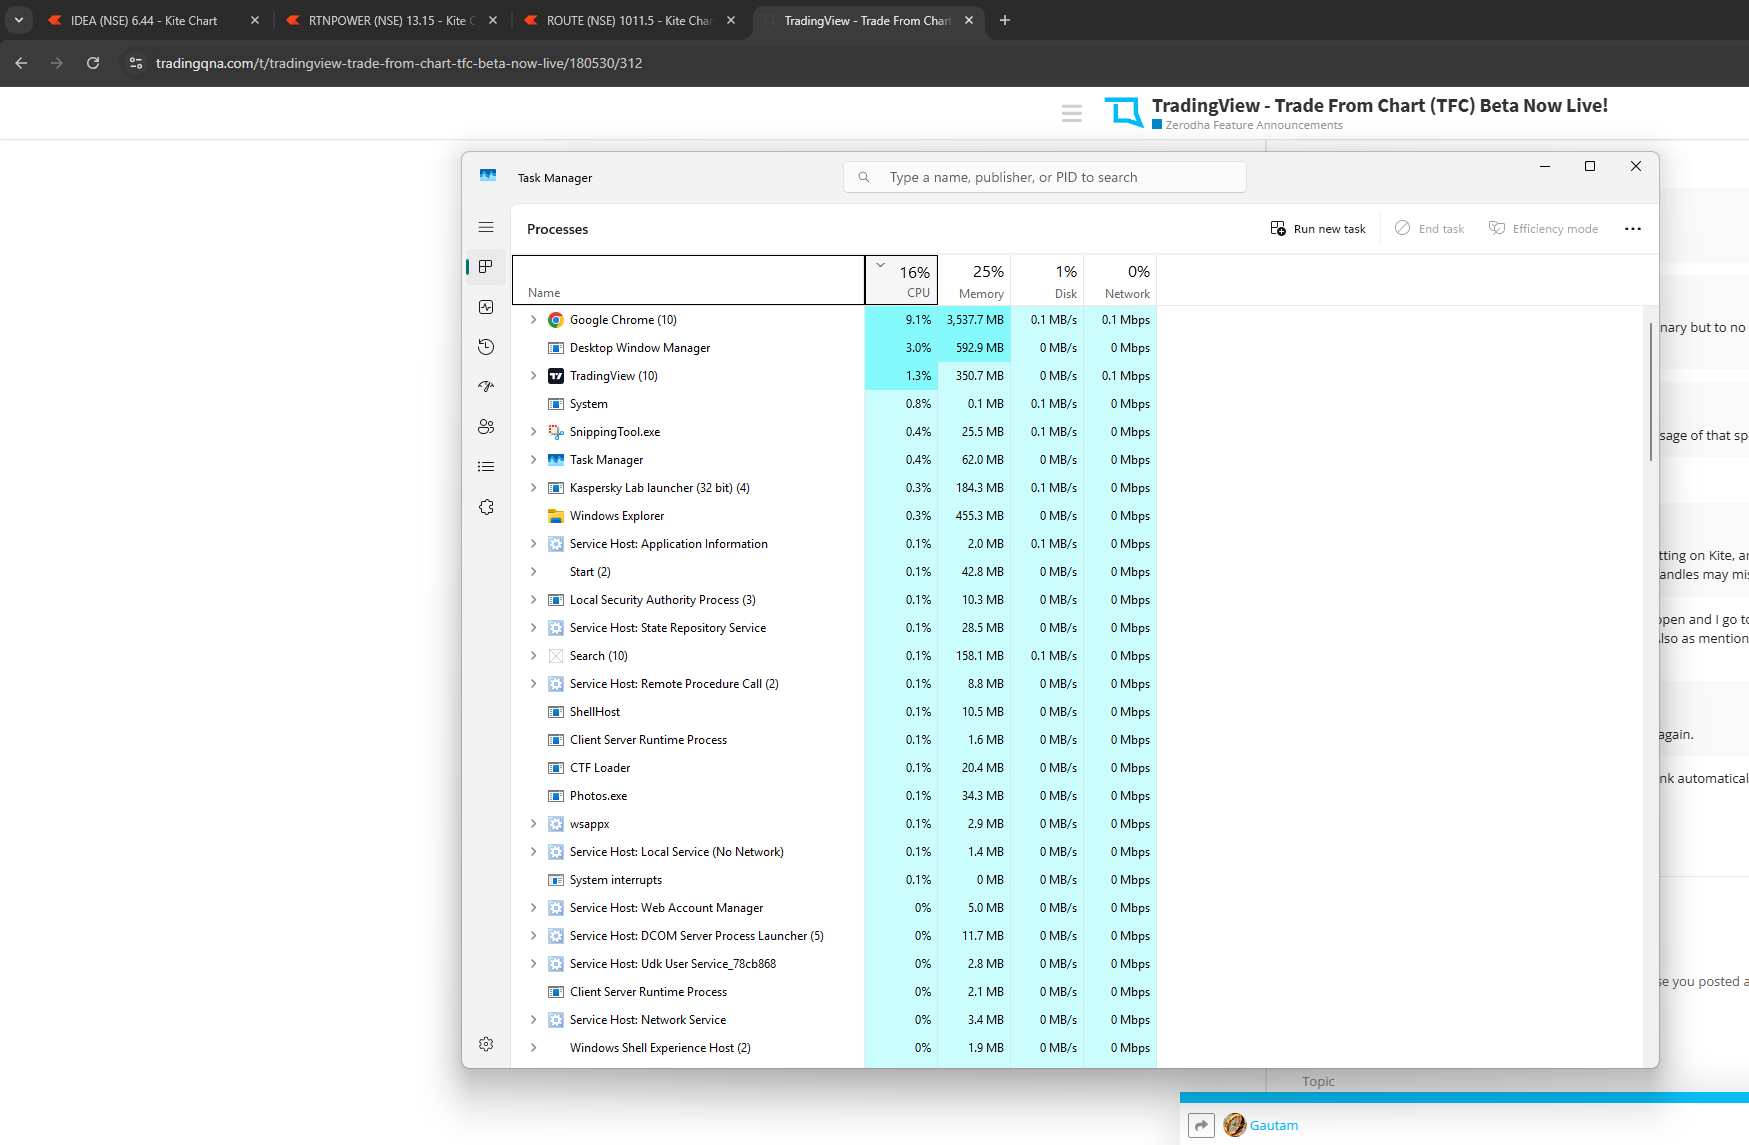Viewport: 1749px width, 1145px height.
Task: Expand Start (2) process group
Action: (x=533, y=572)
